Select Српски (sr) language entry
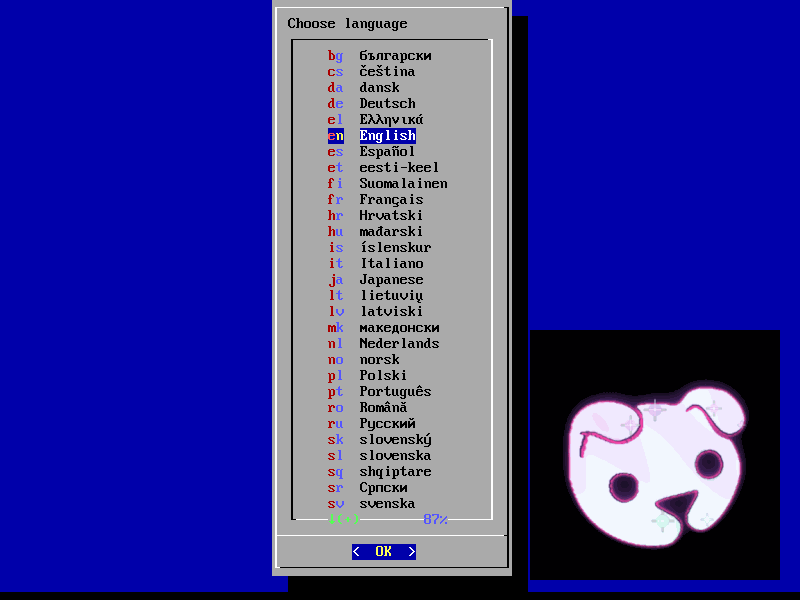 click(367, 488)
